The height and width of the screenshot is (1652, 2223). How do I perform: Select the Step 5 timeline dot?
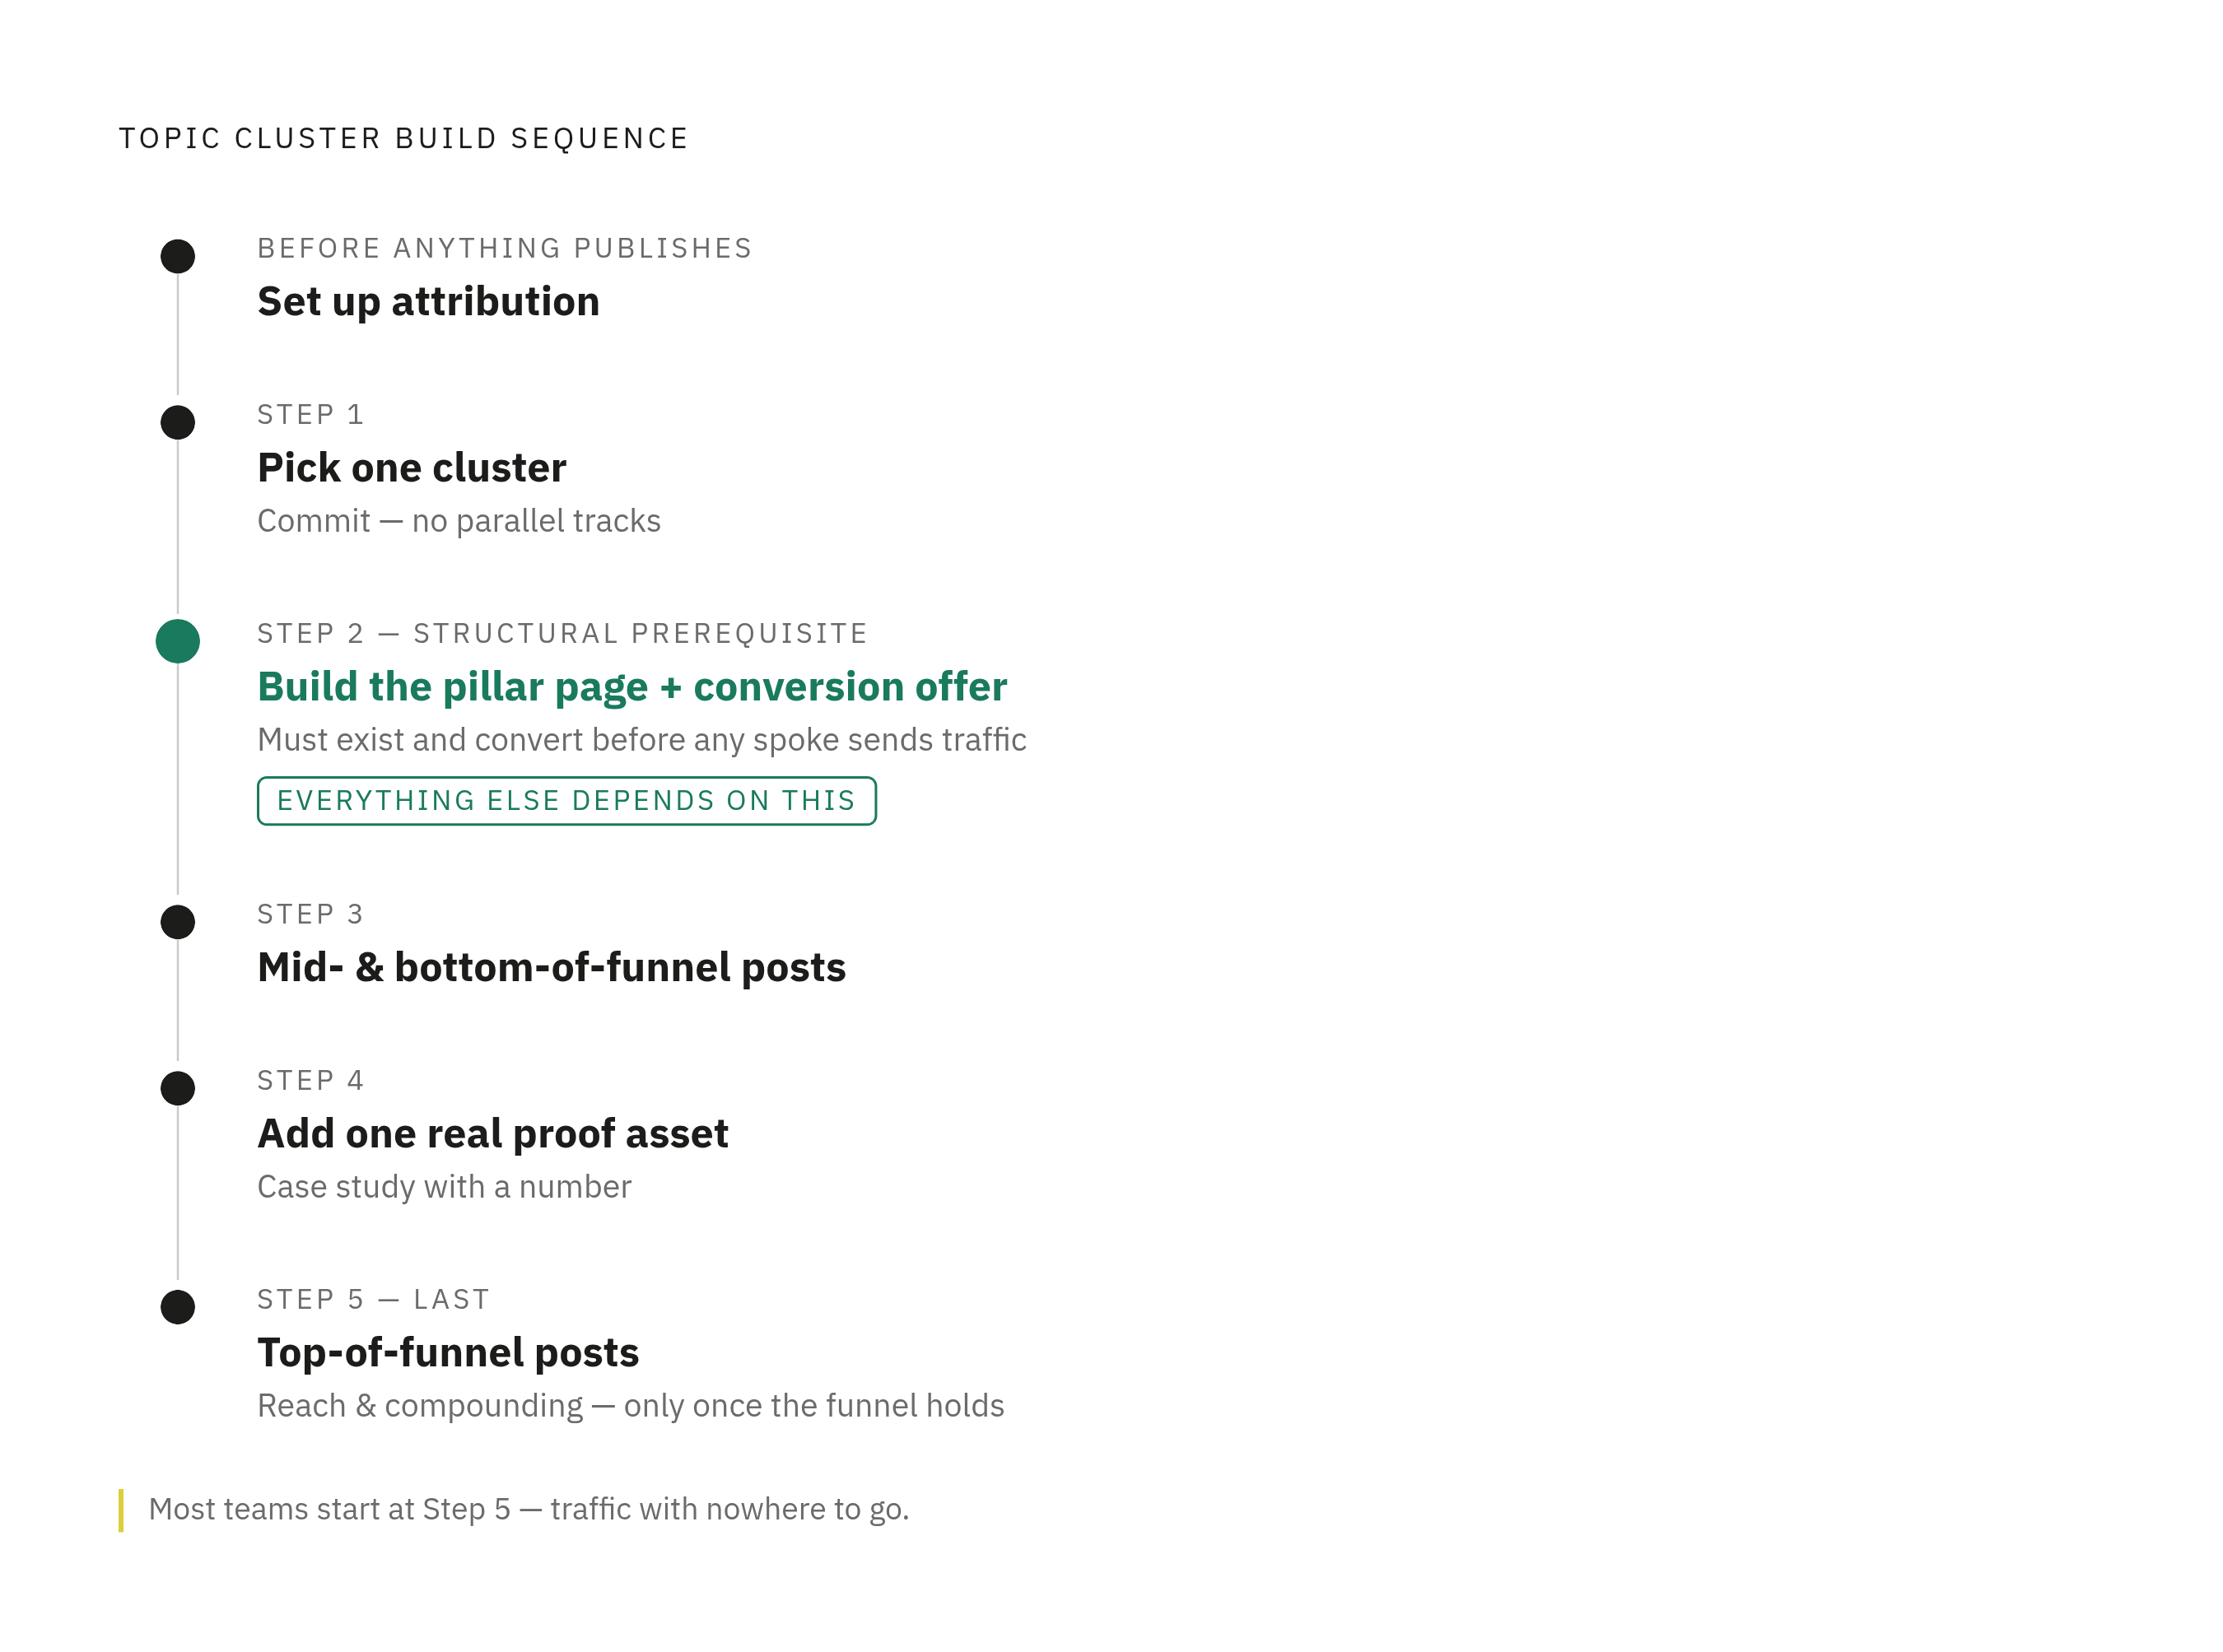pos(178,1307)
